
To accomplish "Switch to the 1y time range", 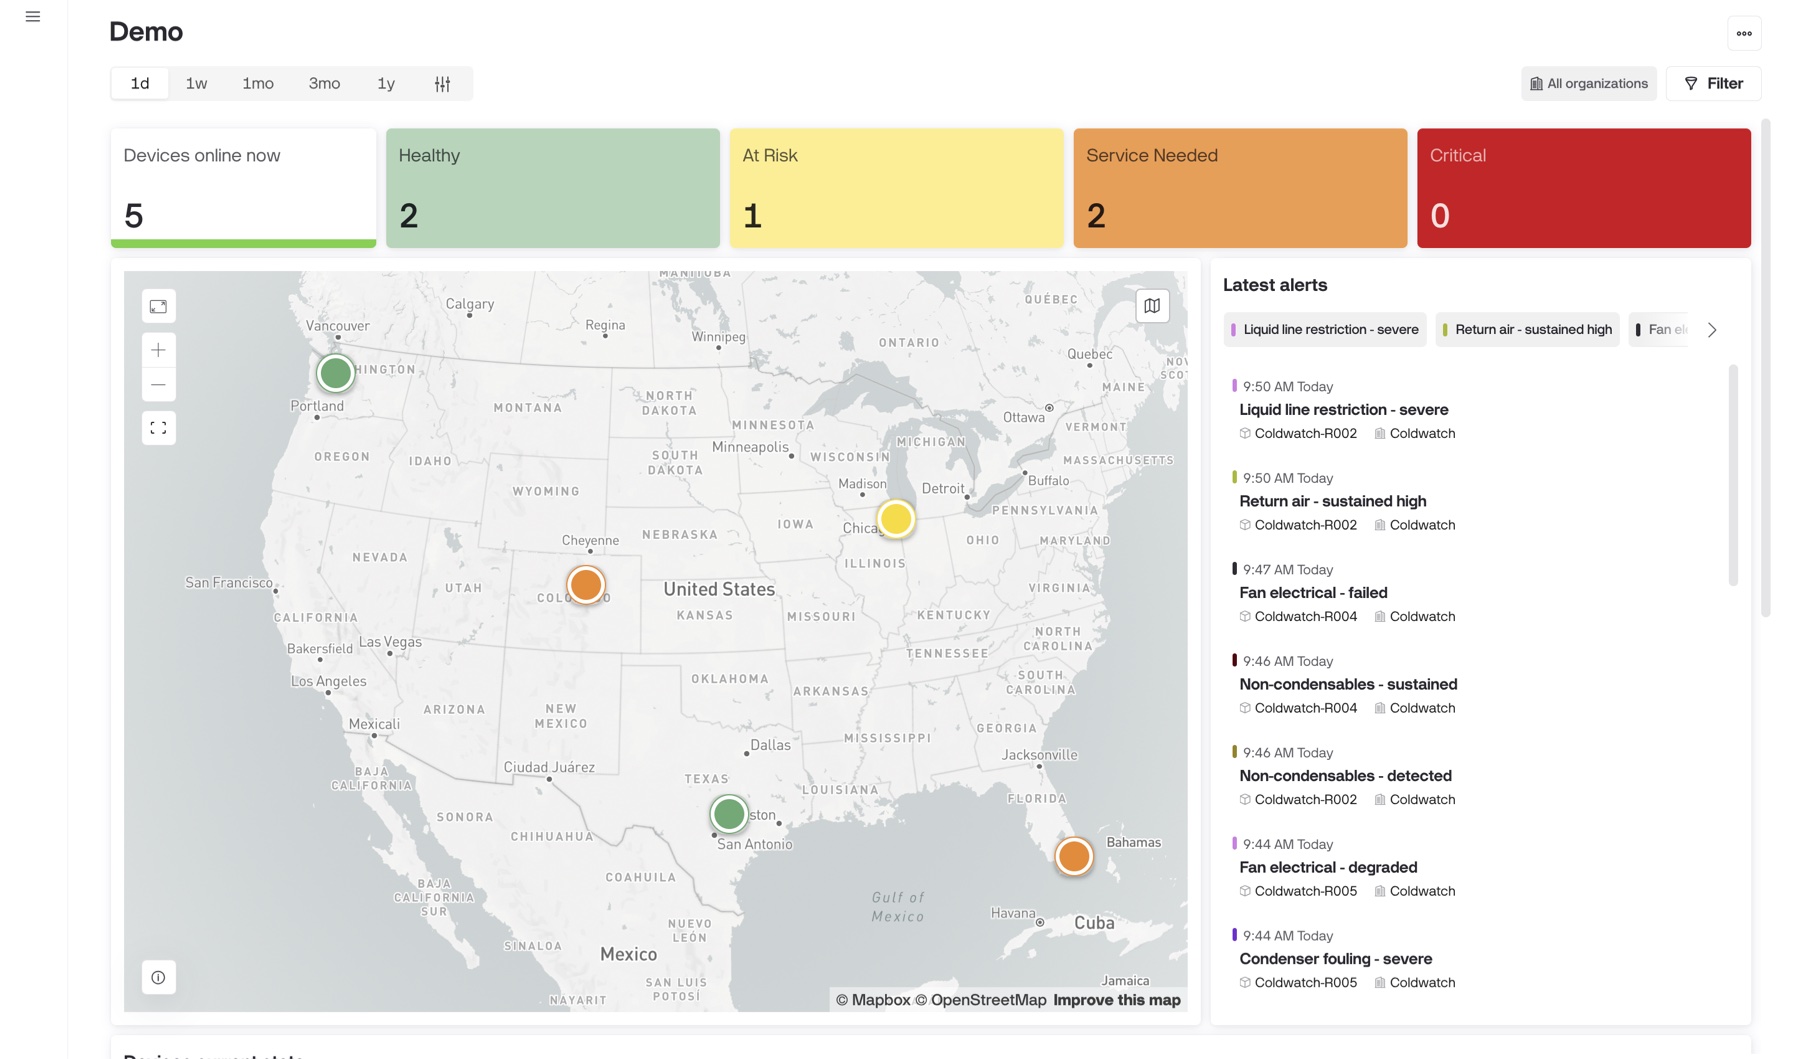I will click(386, 84).
